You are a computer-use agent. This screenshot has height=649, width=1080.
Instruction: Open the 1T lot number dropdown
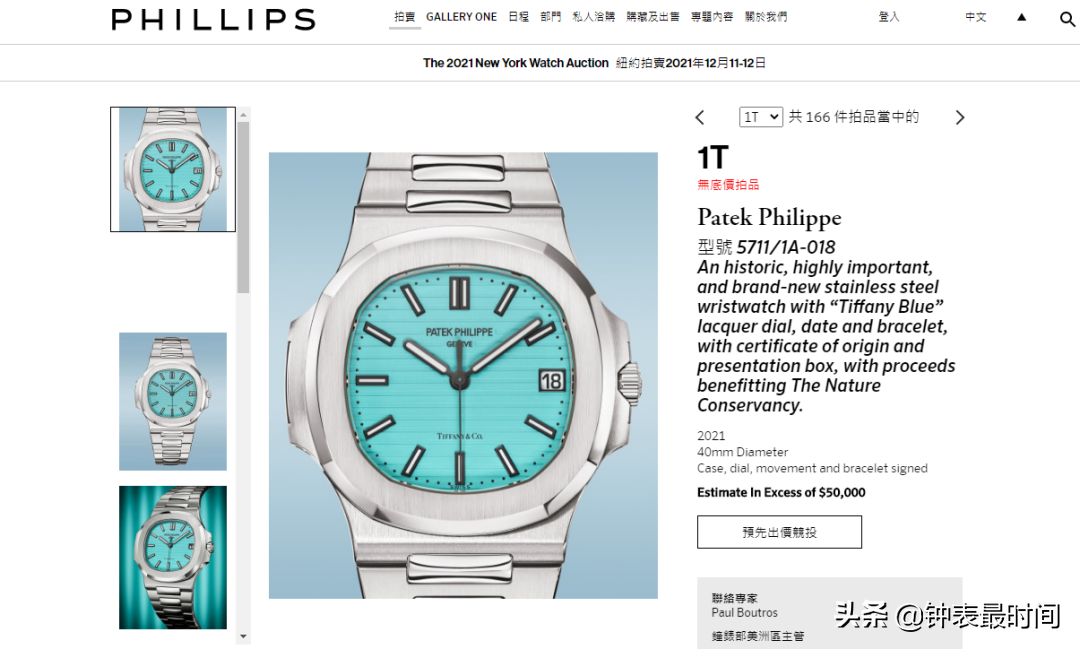(x=760, y=116)
